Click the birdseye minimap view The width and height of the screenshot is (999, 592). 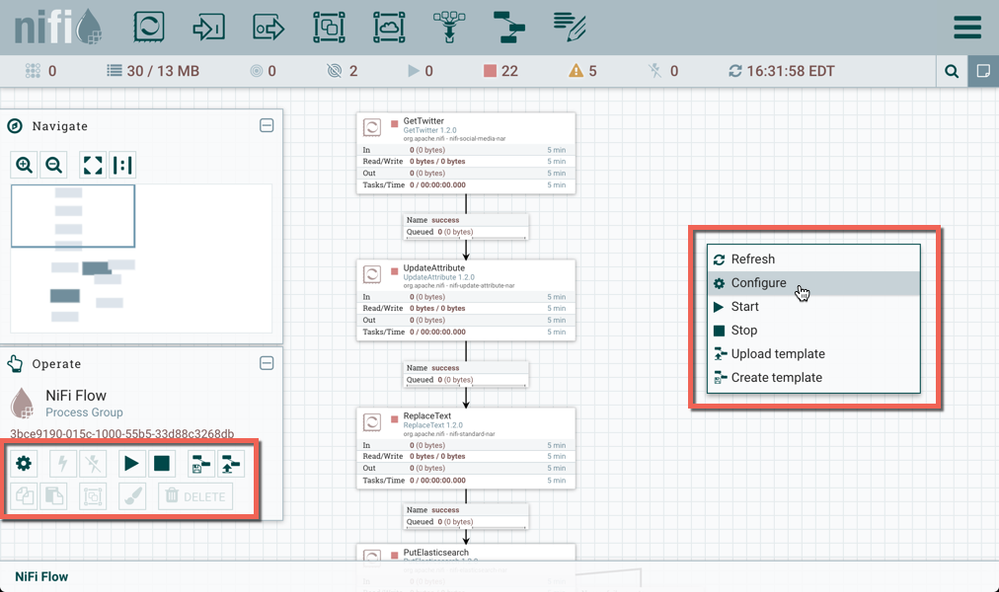(141, 258)
